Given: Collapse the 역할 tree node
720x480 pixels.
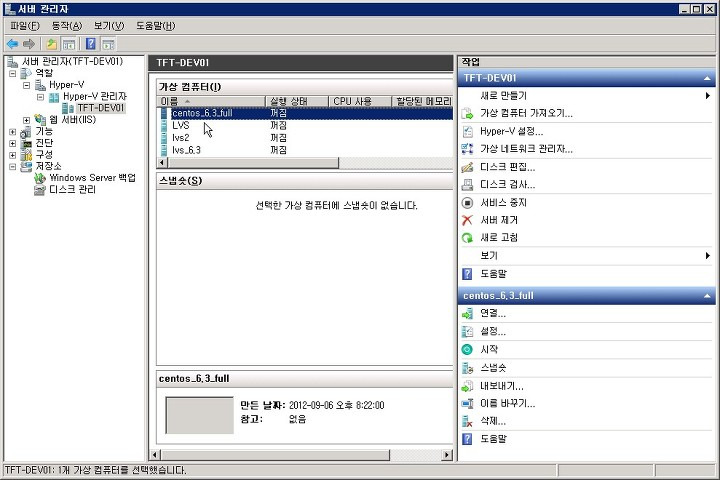Looking at the screenshot, I should [12, 73].
